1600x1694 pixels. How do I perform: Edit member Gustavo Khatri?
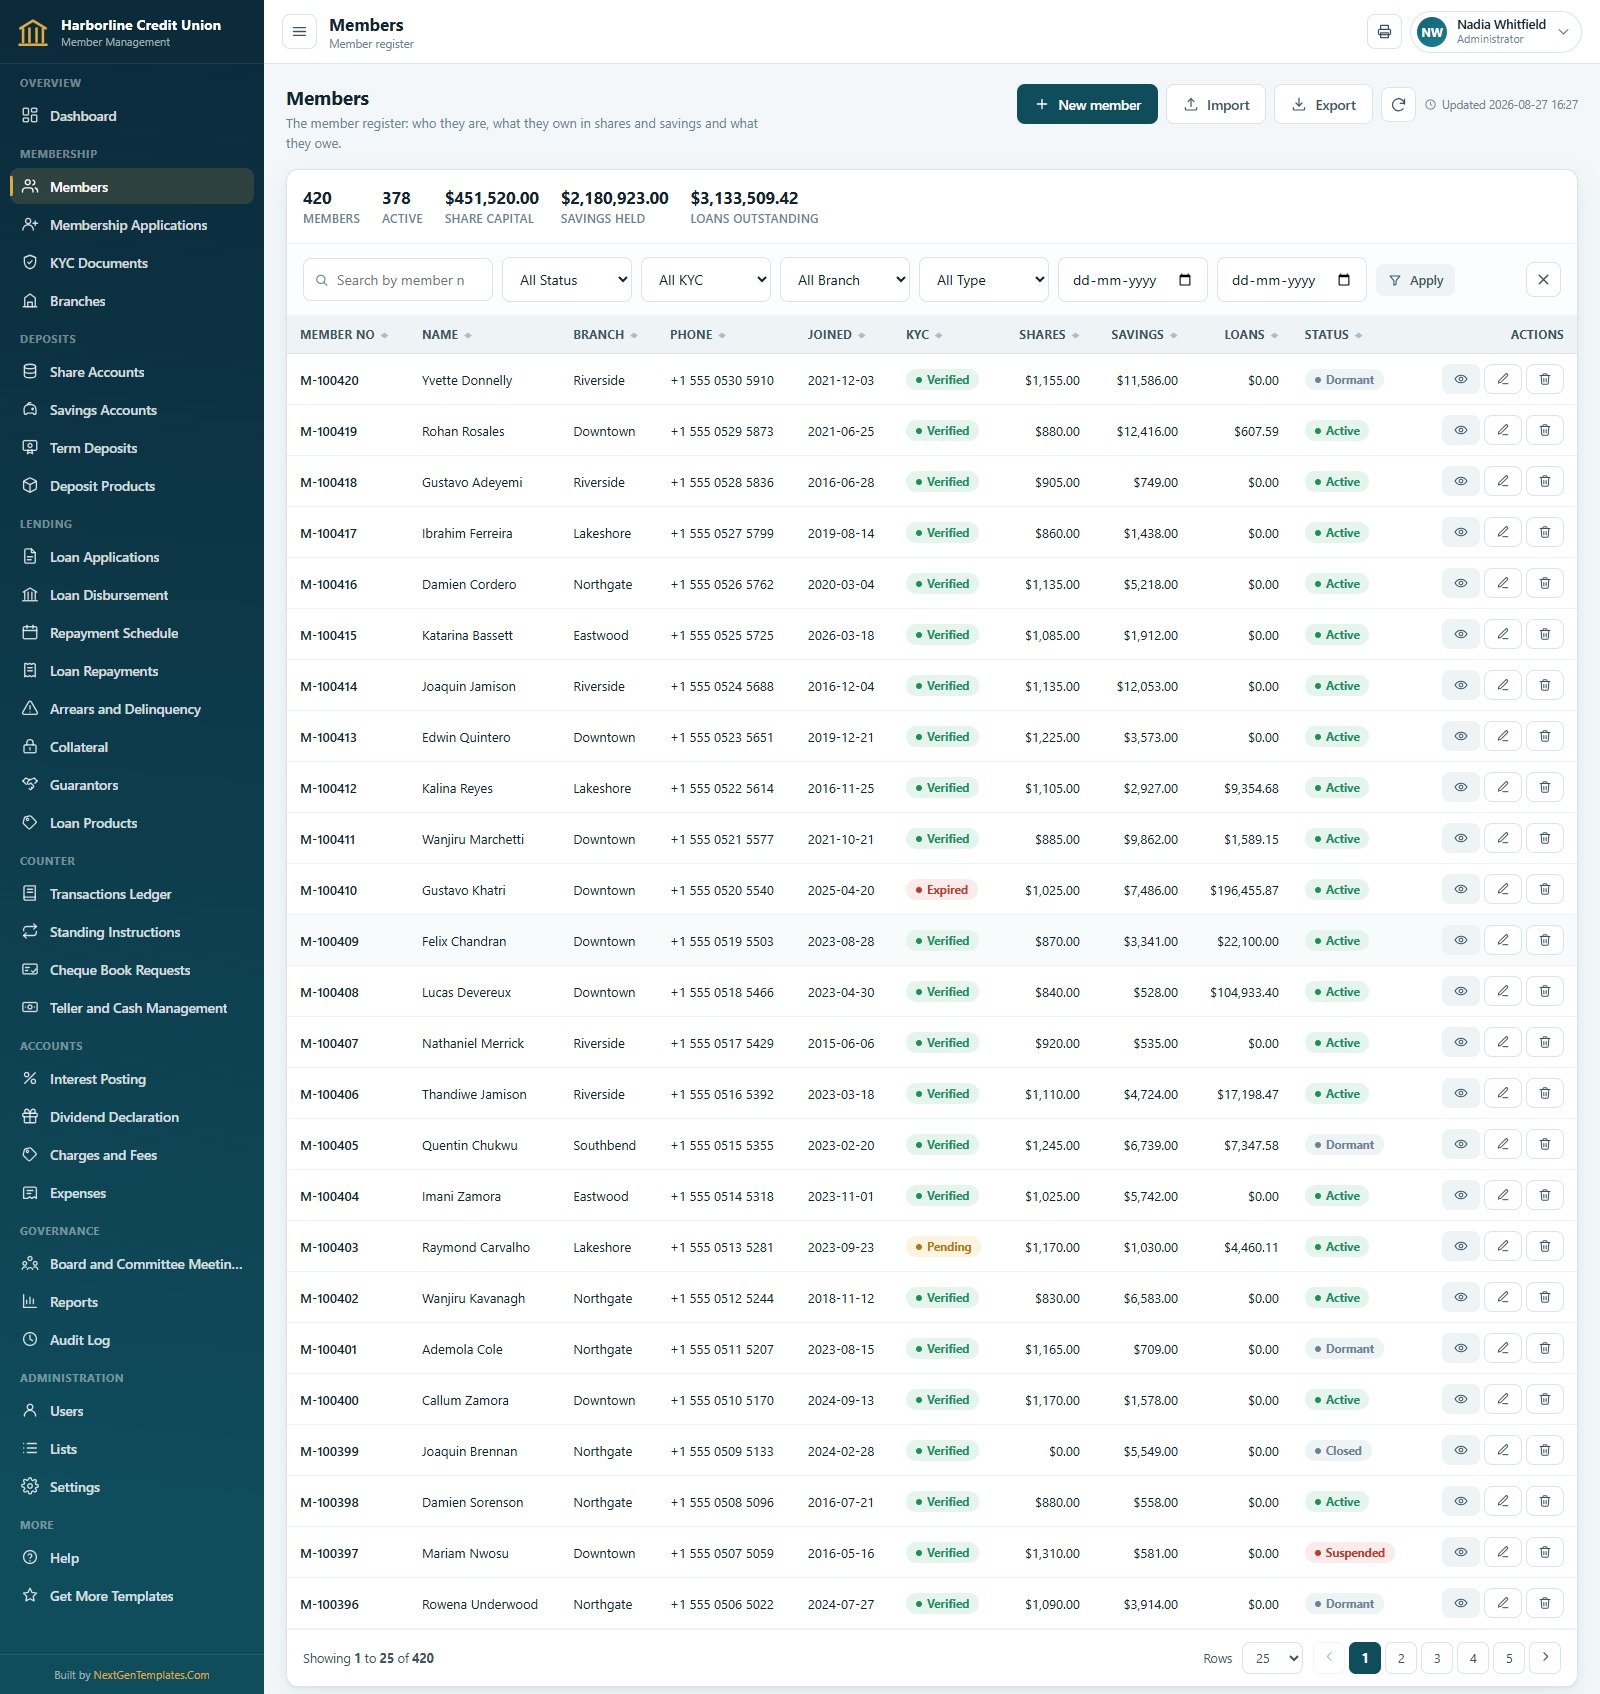1503,890
